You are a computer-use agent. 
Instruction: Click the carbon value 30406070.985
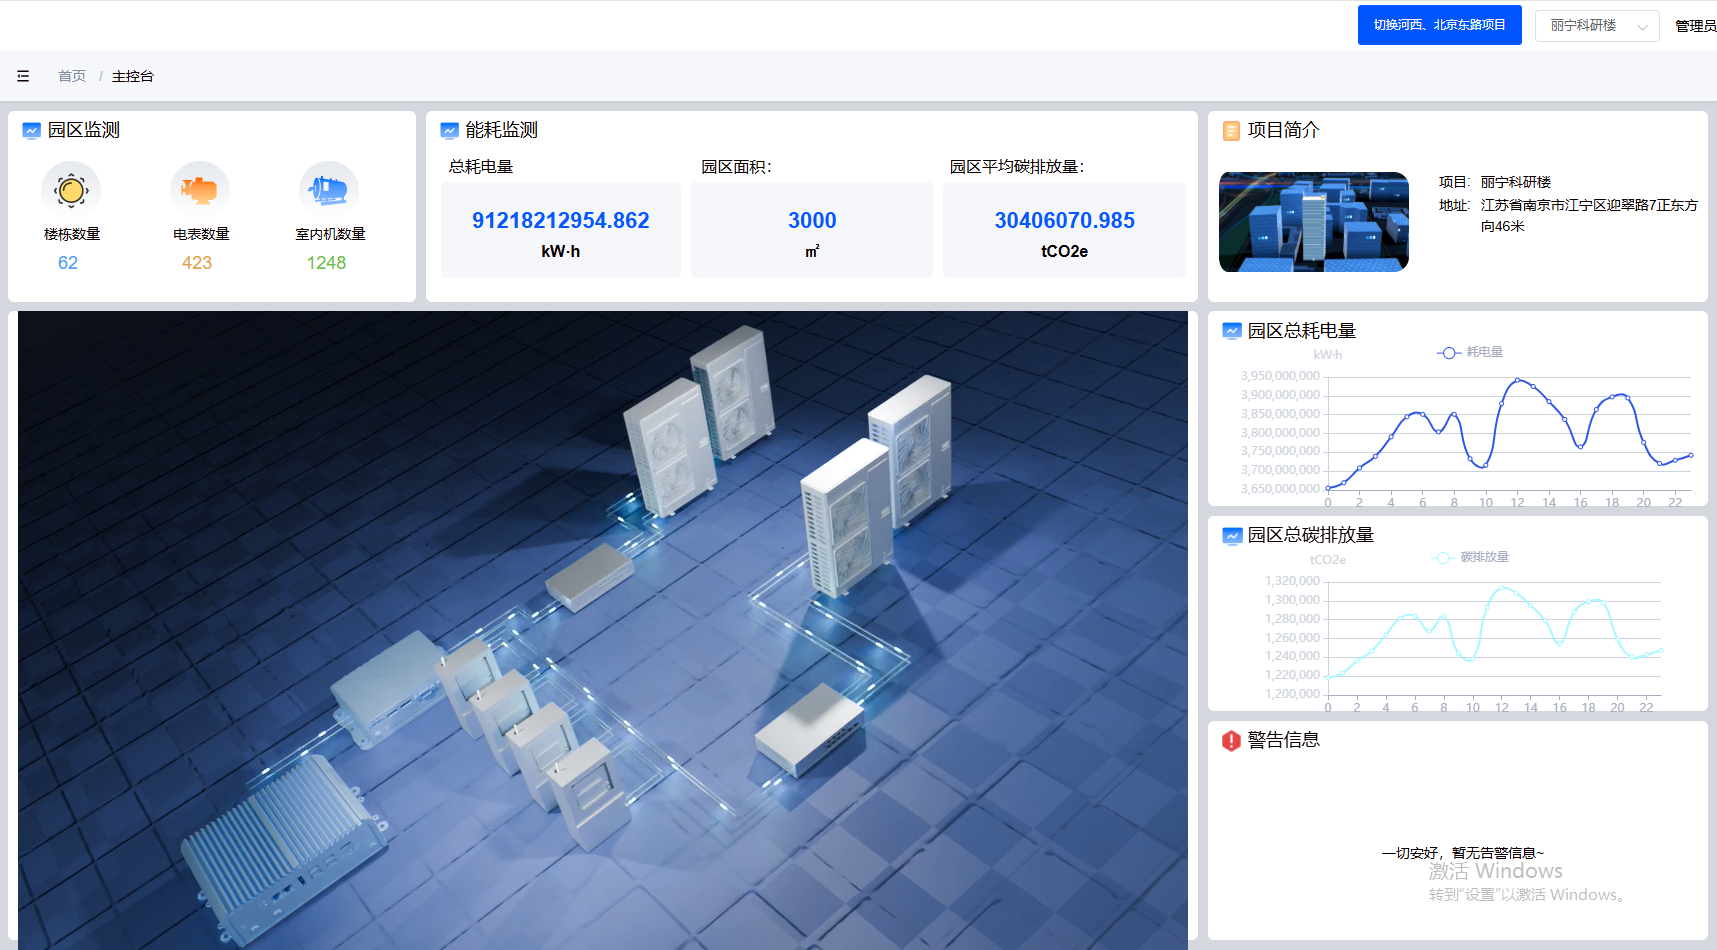1064,220
